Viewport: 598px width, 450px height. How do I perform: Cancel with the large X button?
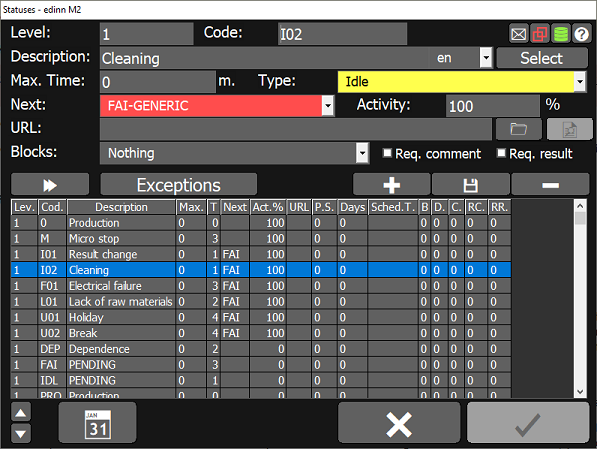[x=399, y=423]
